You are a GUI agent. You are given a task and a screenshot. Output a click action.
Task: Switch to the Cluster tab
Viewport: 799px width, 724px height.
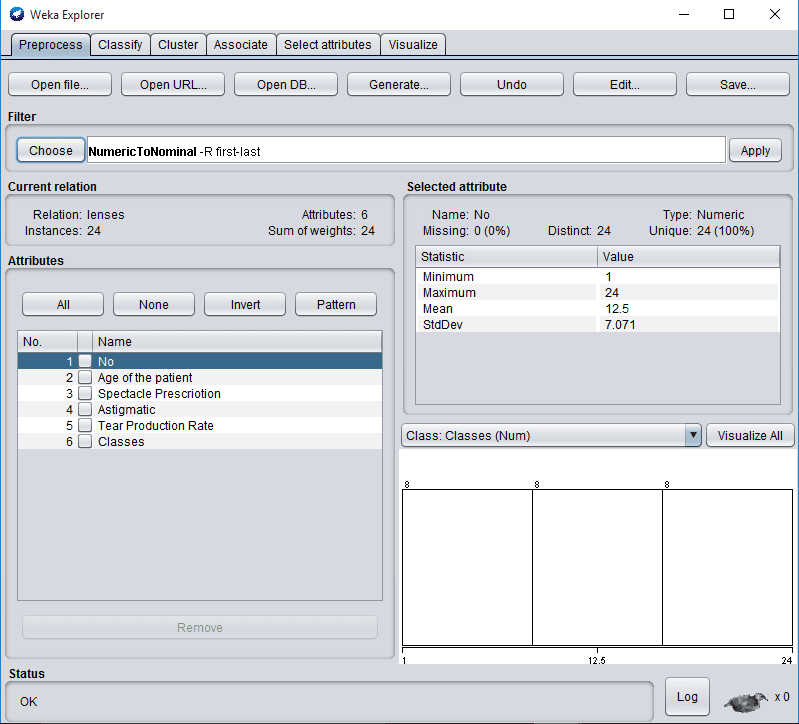178,45
